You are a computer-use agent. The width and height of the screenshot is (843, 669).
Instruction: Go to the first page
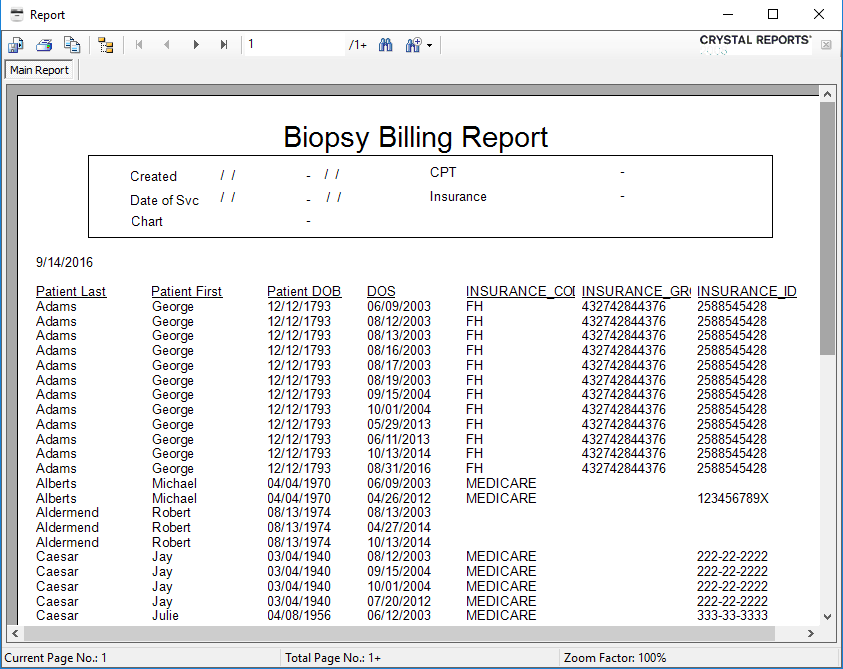click(x=138, y=45)
